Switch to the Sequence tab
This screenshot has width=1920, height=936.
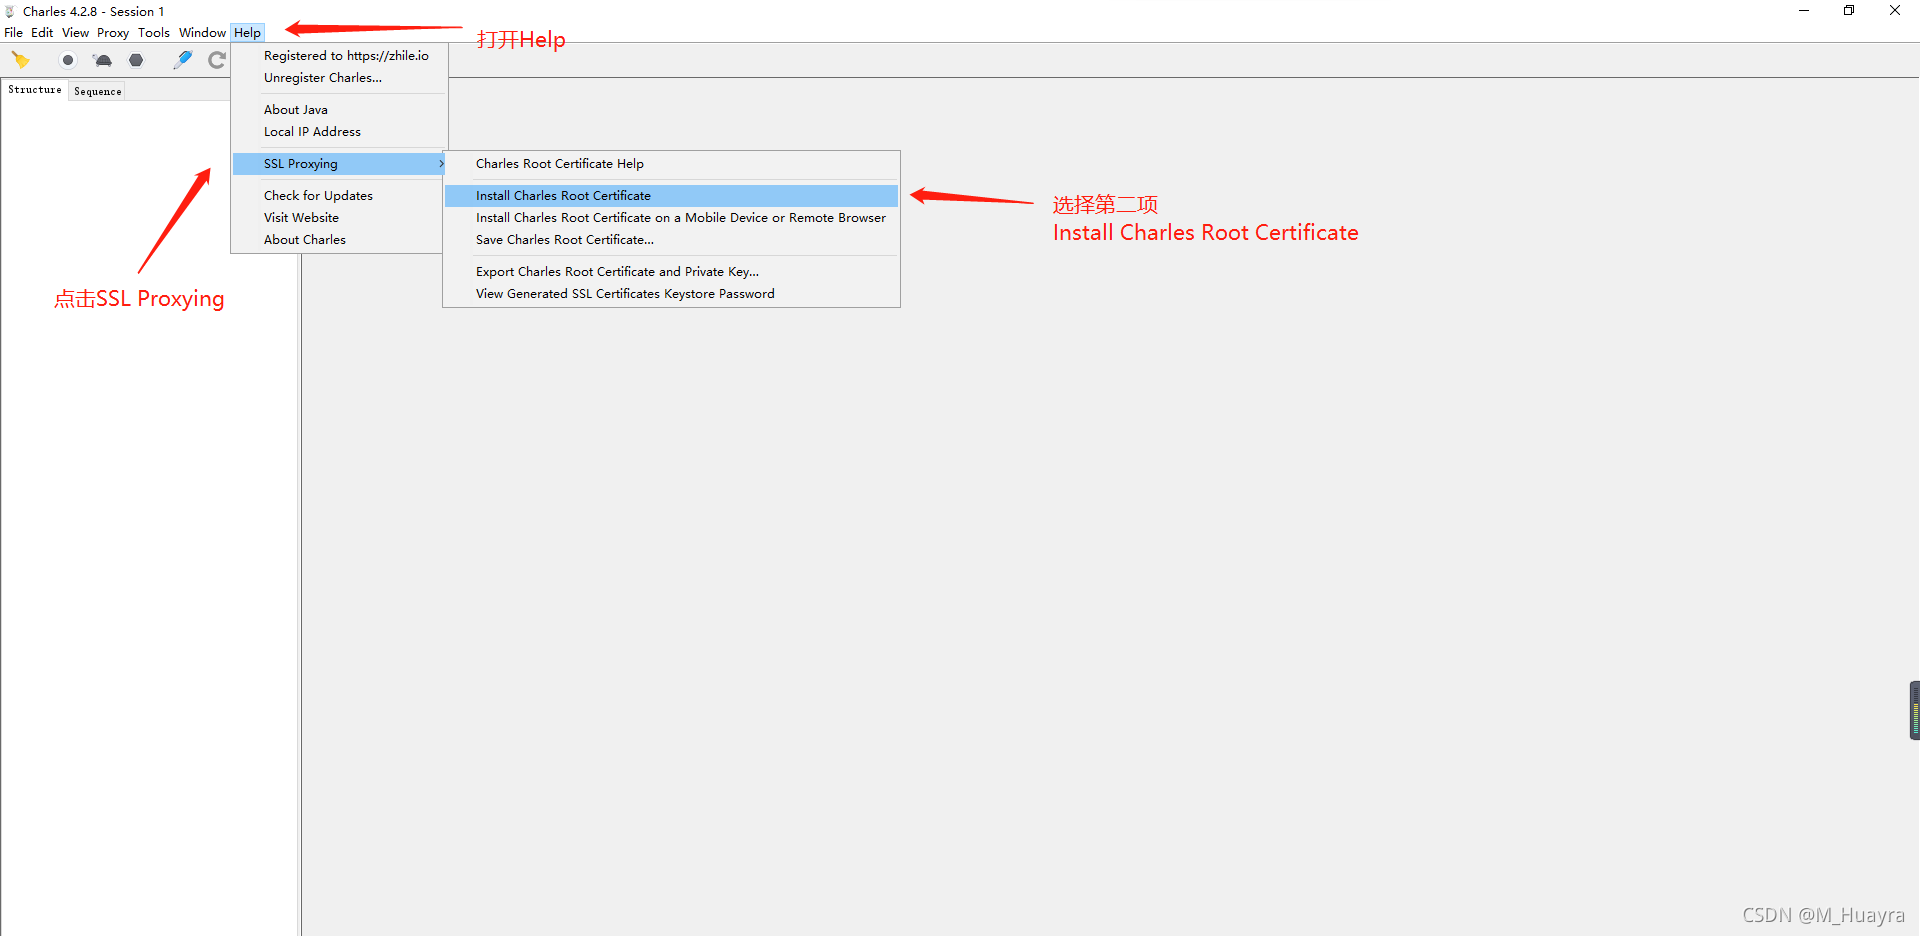pyautogui.click(x=98, y=91)
